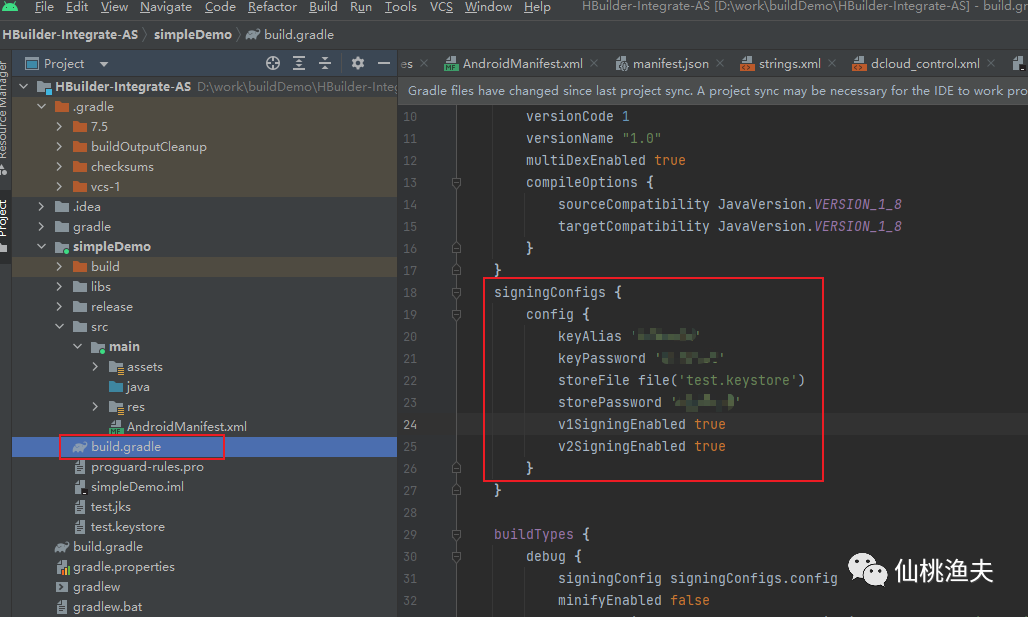The width and height of the screenshot is (1028, 617).
Task: Click the gradle elephant icon of selected build.gradle
Action: pos(80,447)
